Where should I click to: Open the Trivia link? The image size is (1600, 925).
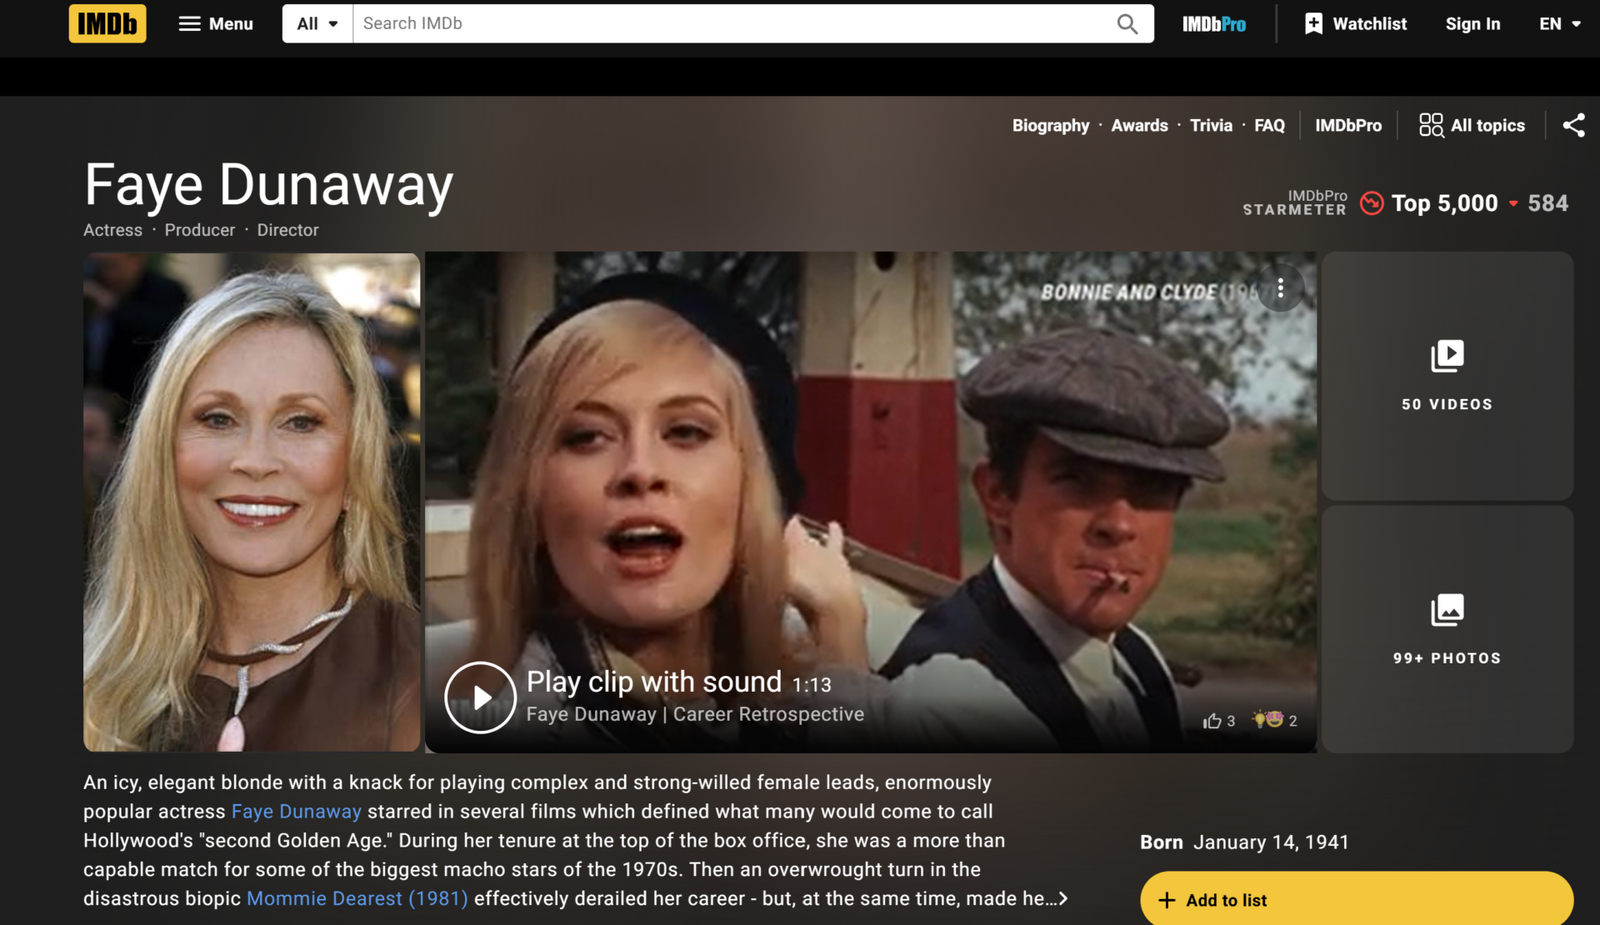[x=1211, y=125]
